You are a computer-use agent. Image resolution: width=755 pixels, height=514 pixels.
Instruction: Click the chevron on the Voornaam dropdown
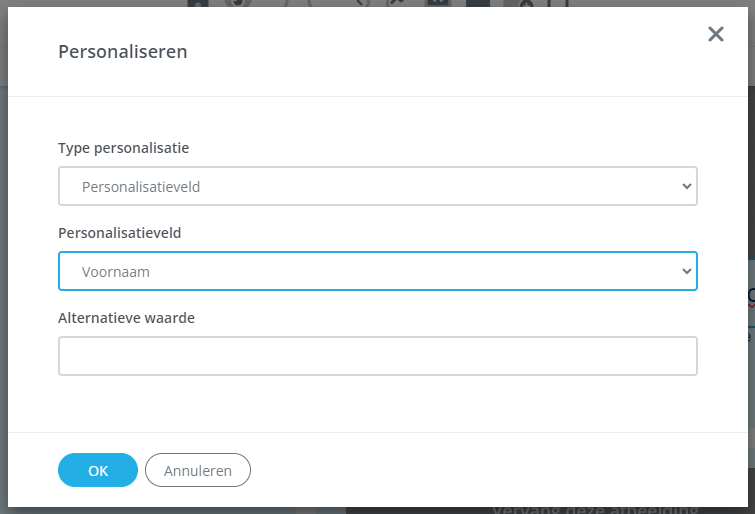pyautogui.click(x=685, y=271)
